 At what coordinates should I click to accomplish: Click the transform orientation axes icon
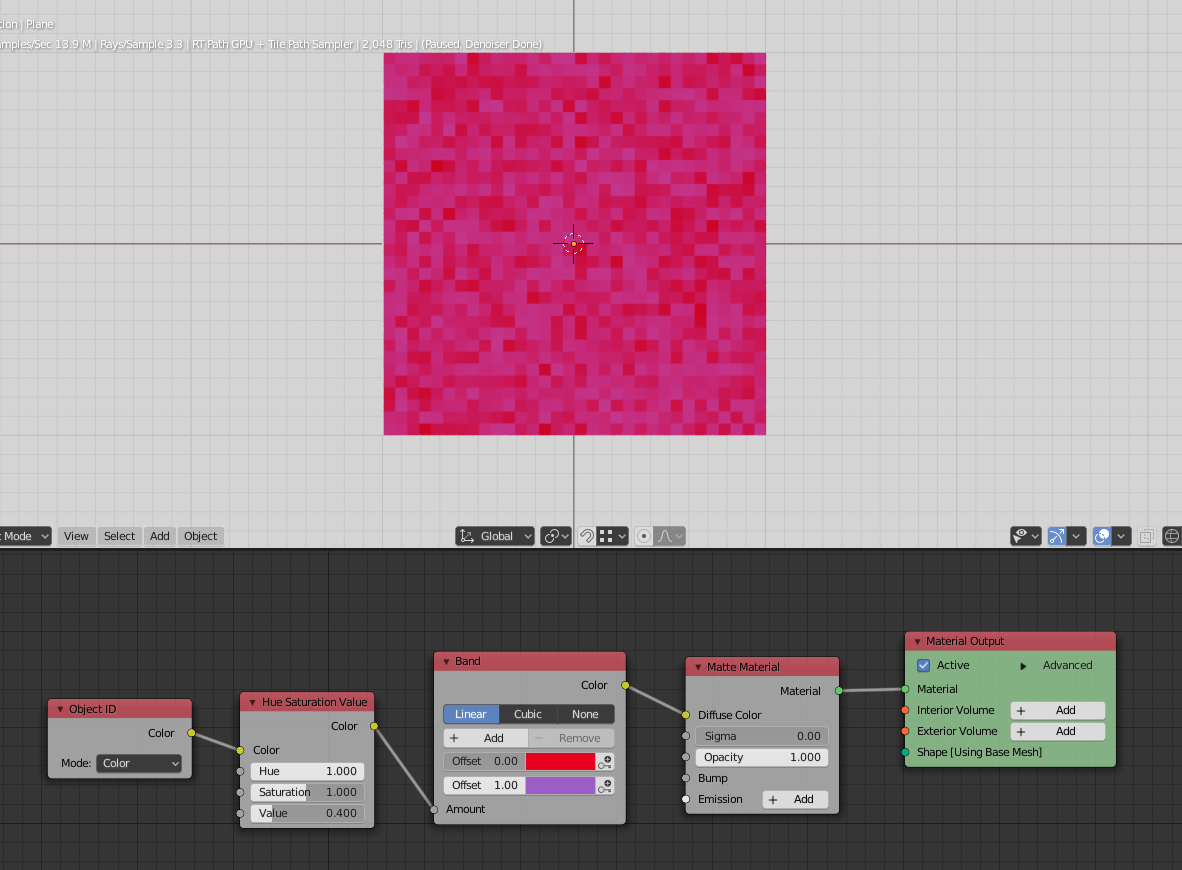click(x=467, y=536)
